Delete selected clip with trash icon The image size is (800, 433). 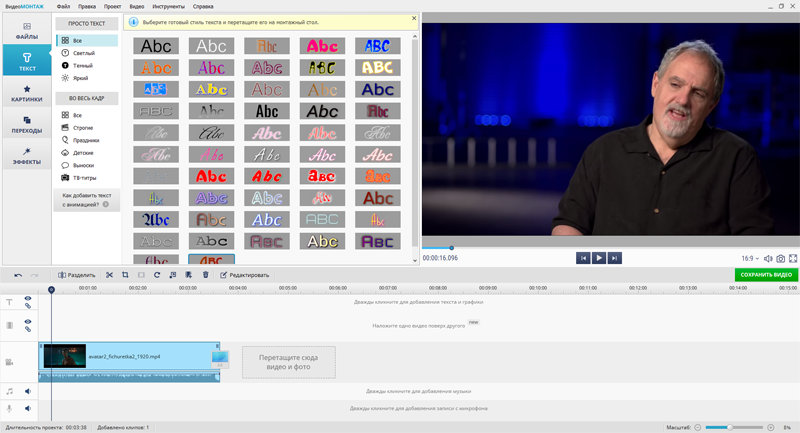206,274
